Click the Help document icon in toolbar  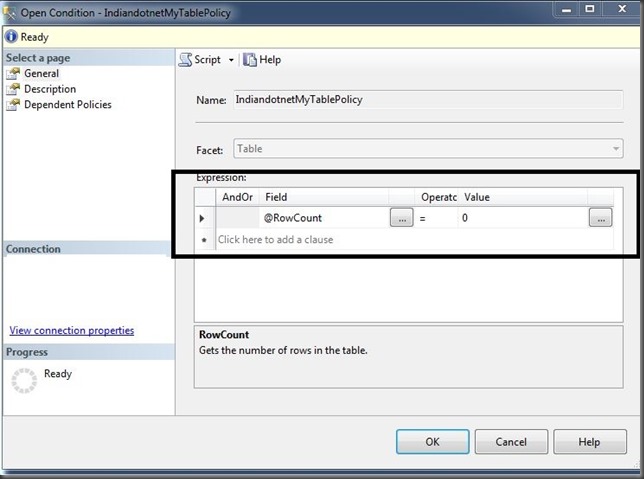click(x=249, y=60)
